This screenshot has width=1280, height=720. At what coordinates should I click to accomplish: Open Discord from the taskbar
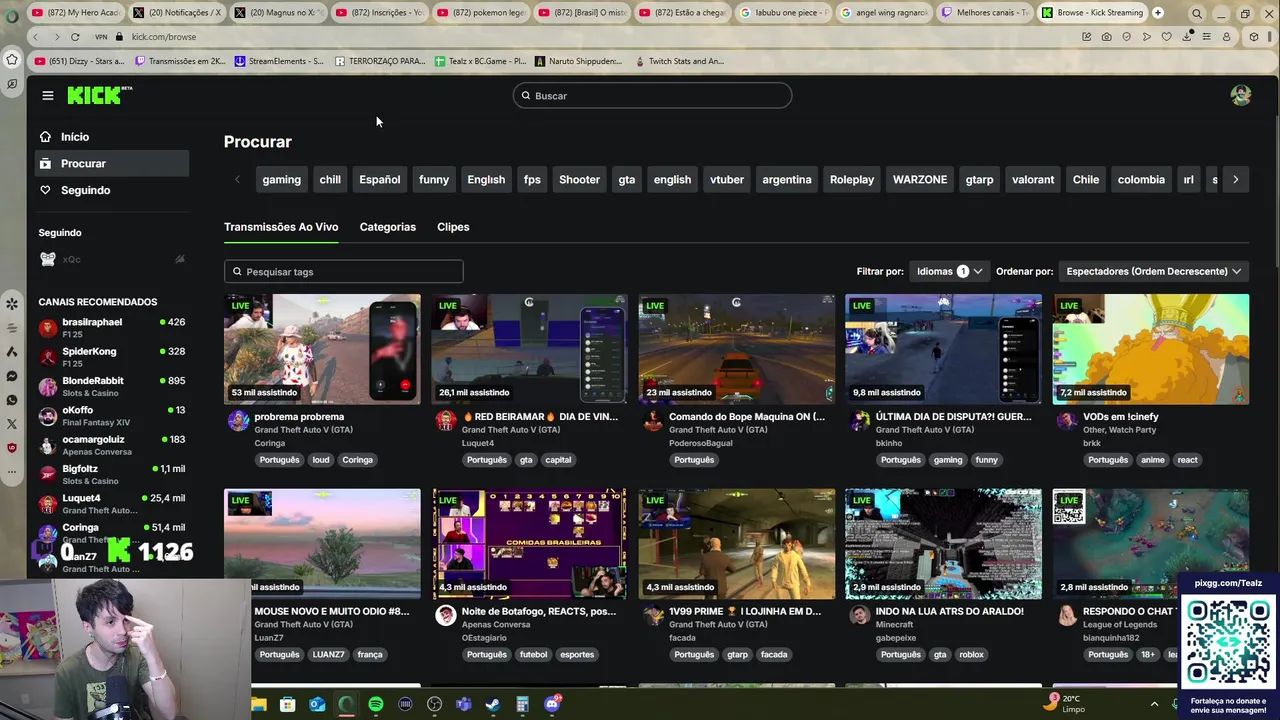pyautogui.click(x=552, y=704)
